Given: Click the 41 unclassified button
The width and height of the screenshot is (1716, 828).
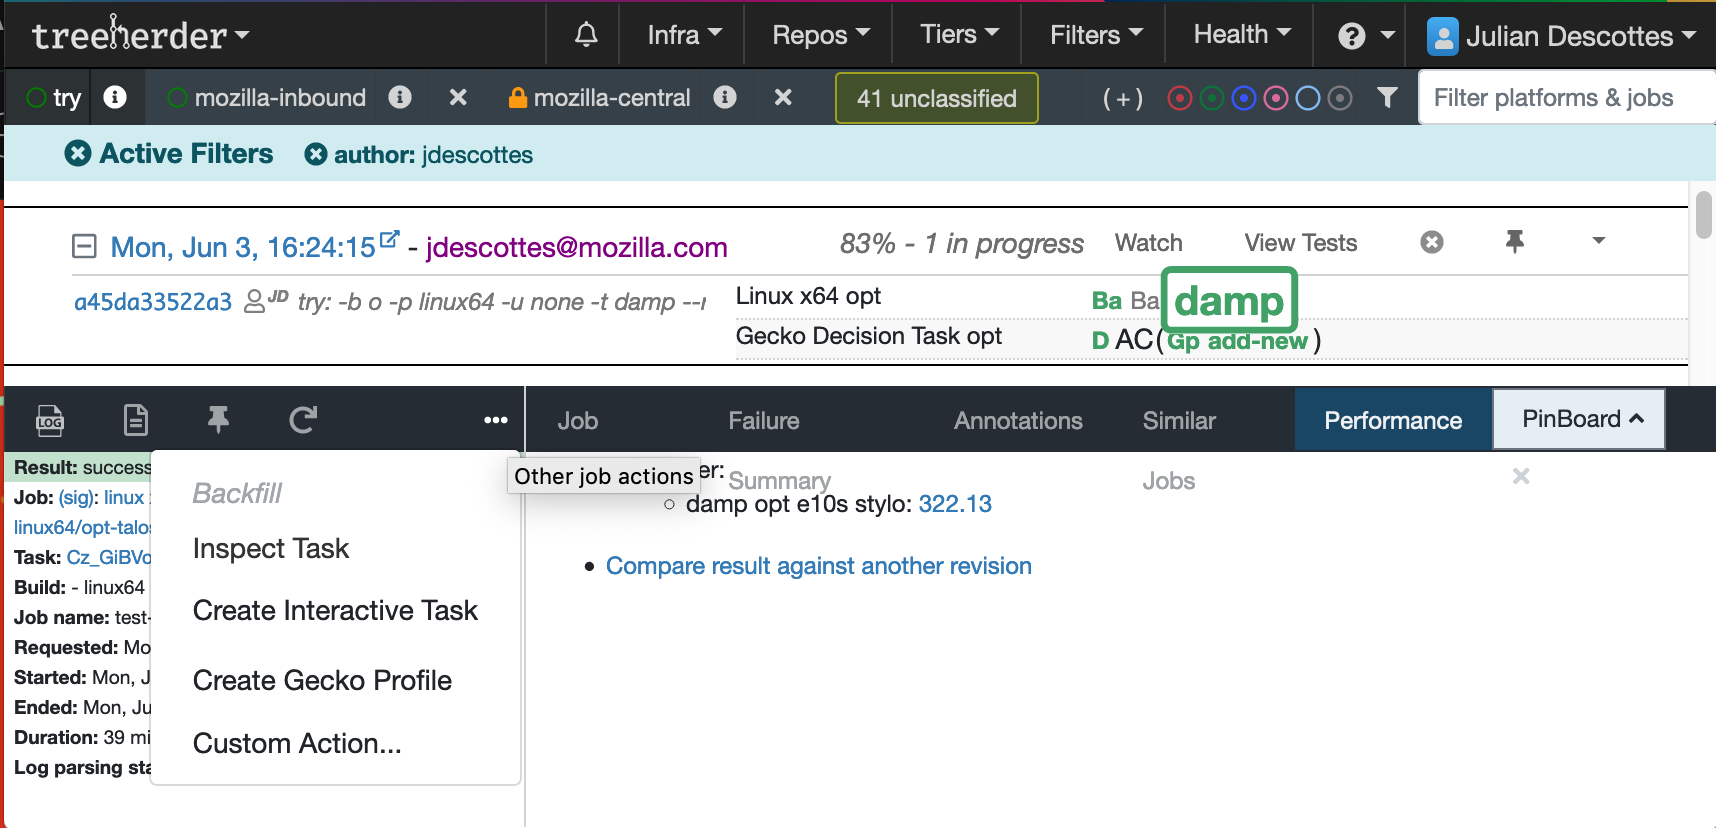Looking at the screenshot, I should tap(936, 98).
